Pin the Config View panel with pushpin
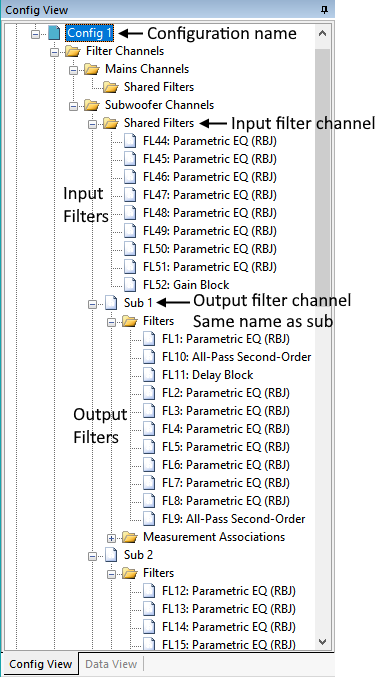 click(325, 10)
